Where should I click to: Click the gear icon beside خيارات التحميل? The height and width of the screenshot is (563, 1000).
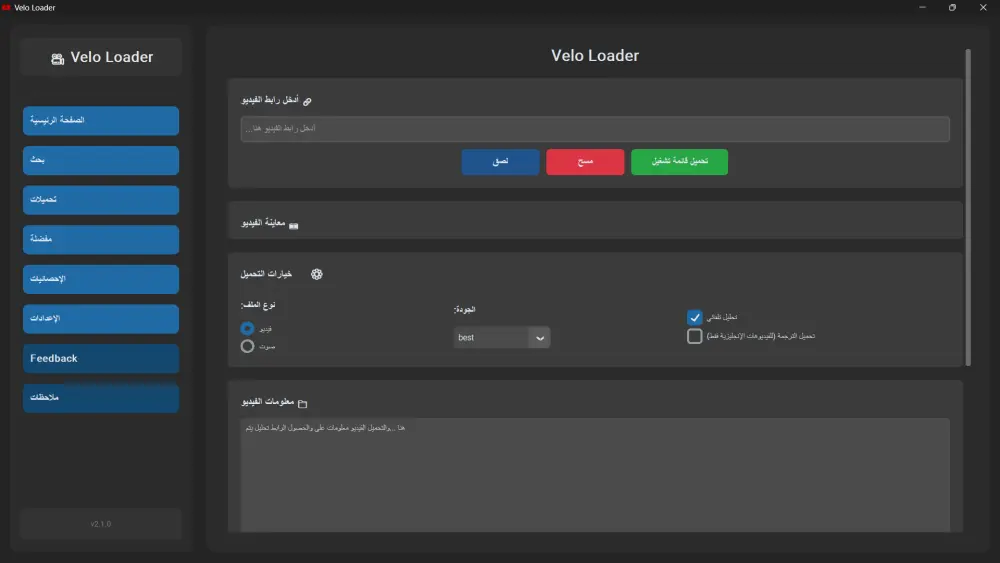[x=316, y=274]
